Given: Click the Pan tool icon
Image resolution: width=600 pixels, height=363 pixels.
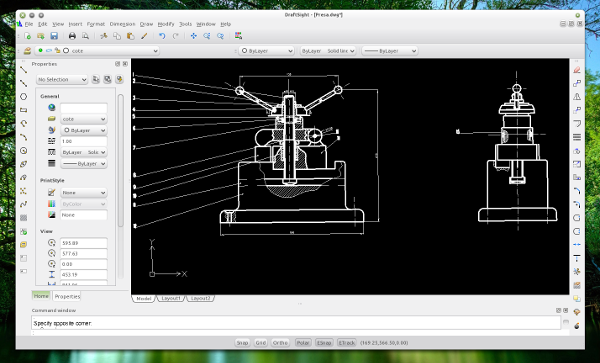Looking at the screenshot, I should 194,36.
